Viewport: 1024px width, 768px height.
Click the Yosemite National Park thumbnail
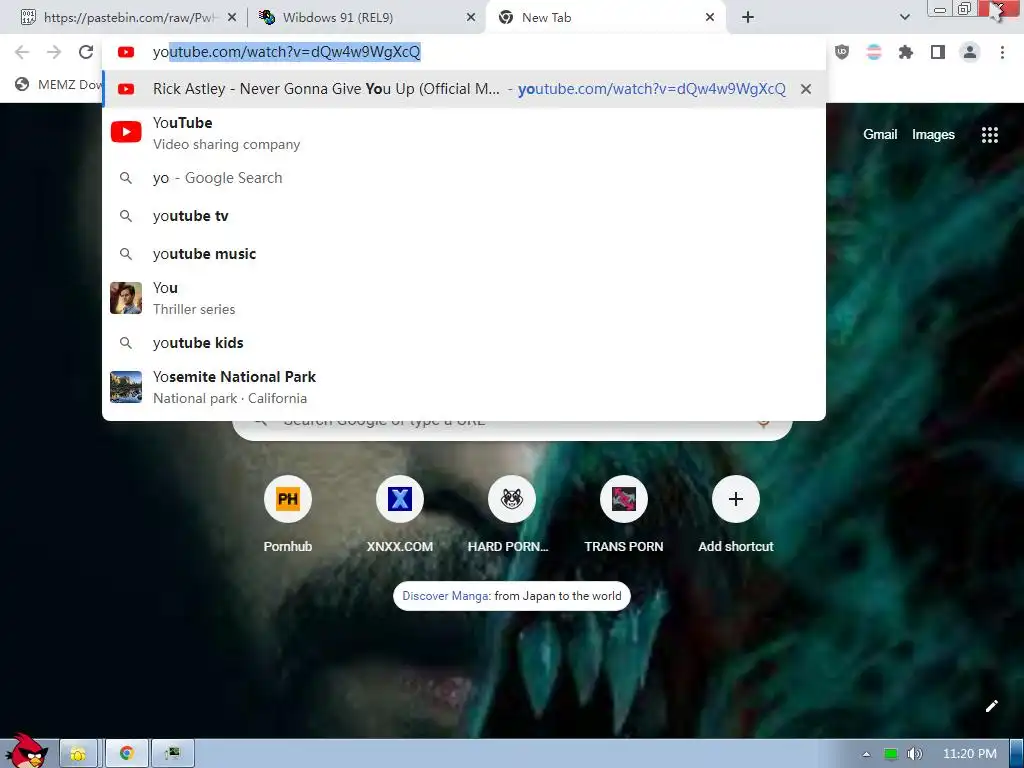(x=126, y=387)
